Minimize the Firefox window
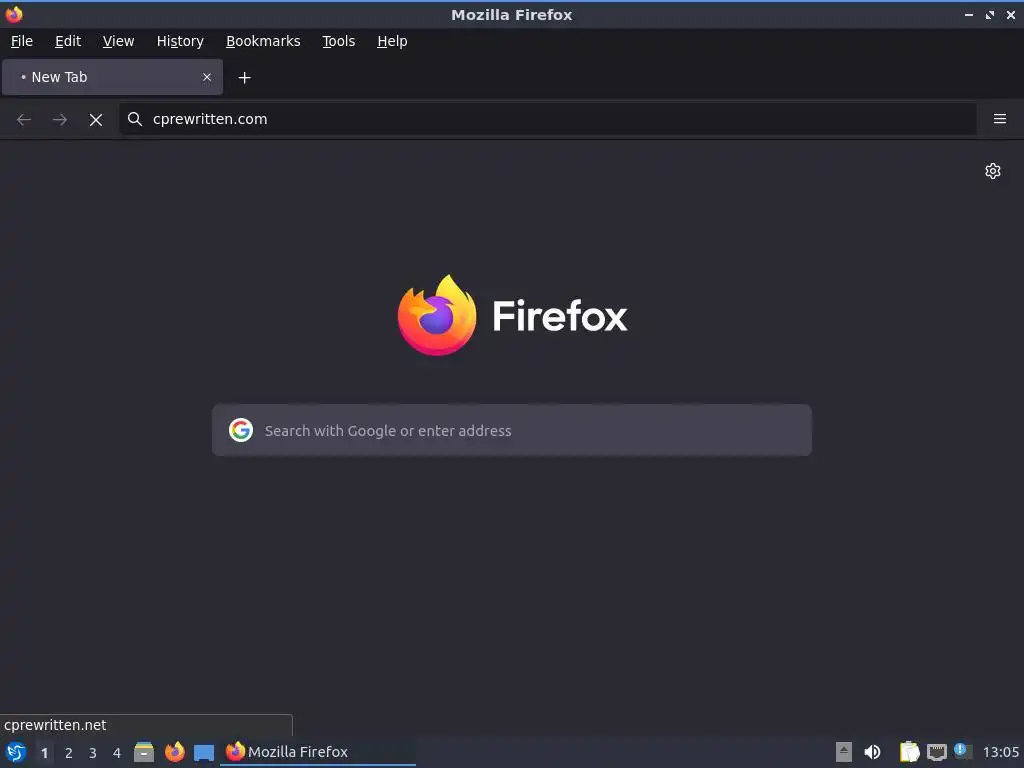This screenshot has width=1024, height=768. pos(969,14)
